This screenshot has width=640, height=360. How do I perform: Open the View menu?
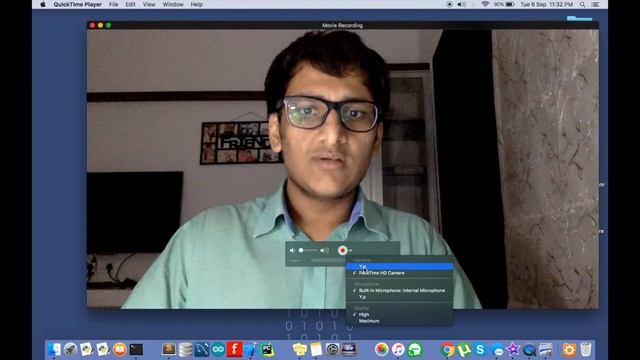(x=149, y=4)
